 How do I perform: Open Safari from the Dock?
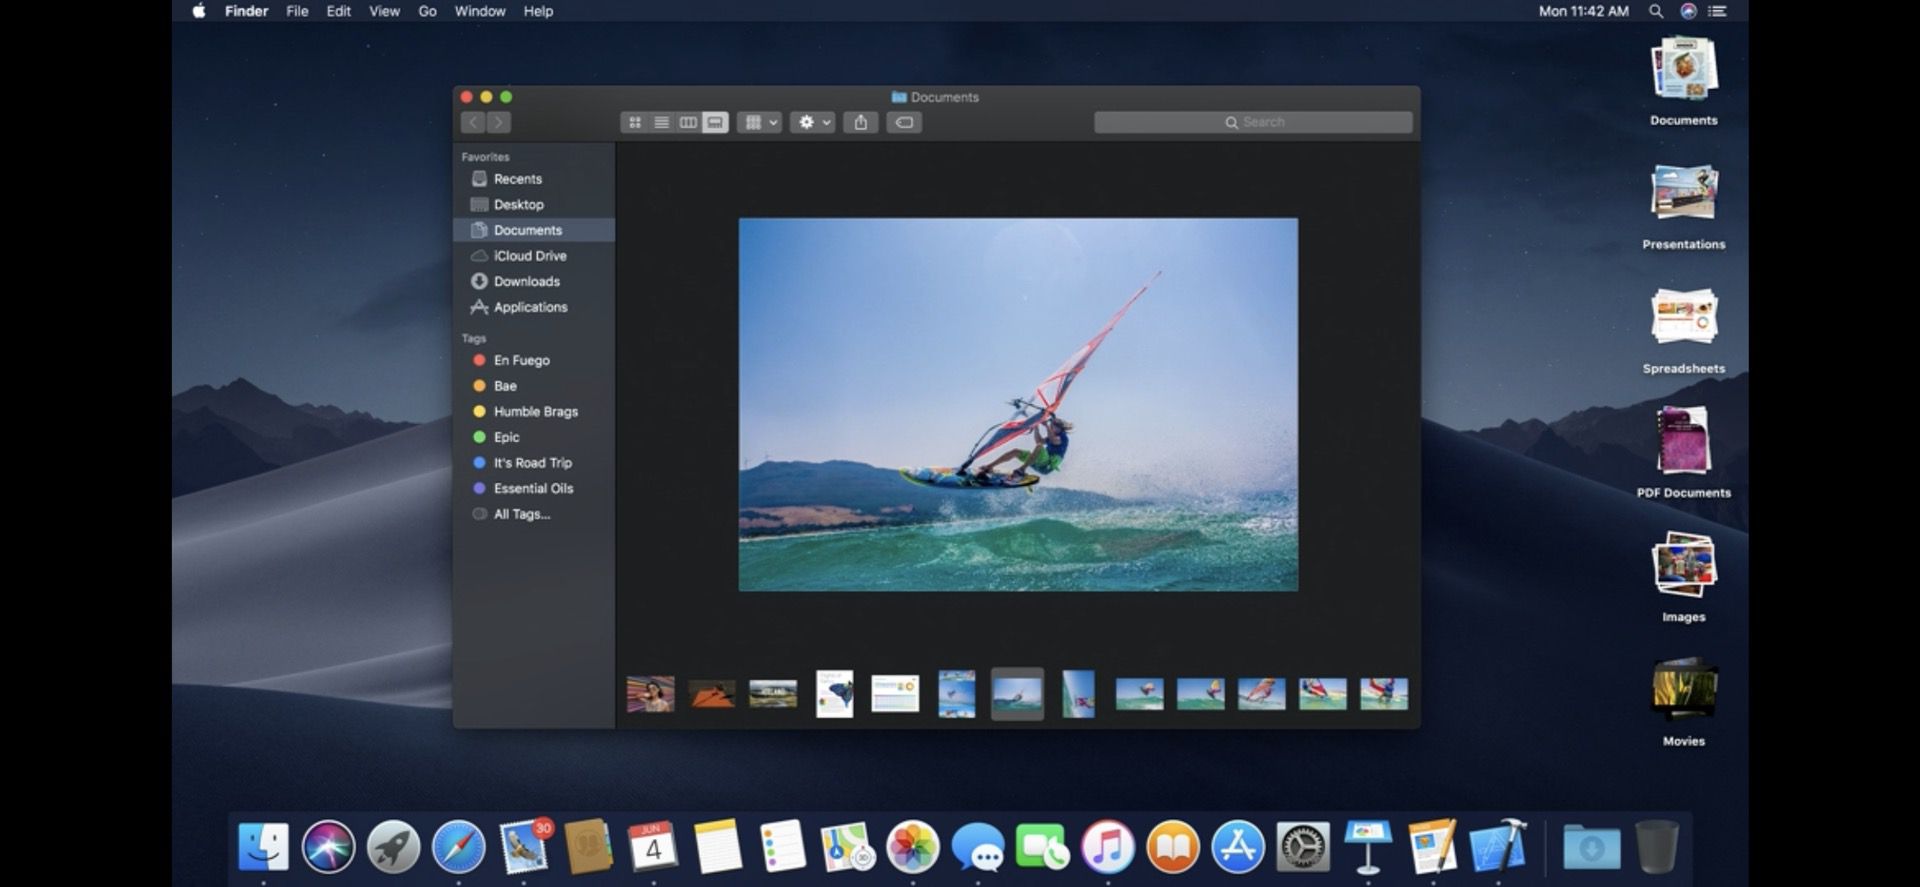(458, 847)
